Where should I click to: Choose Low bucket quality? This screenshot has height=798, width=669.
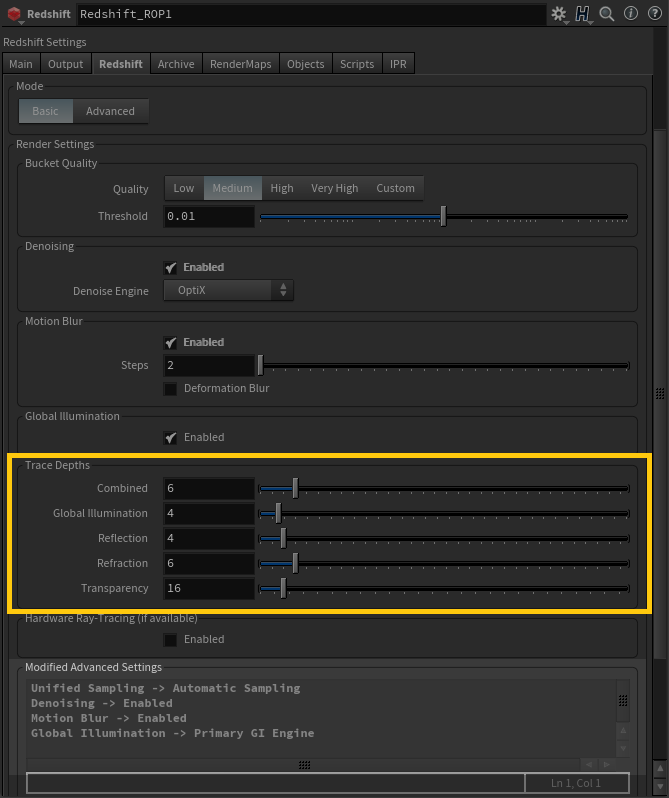coord(184,188)
